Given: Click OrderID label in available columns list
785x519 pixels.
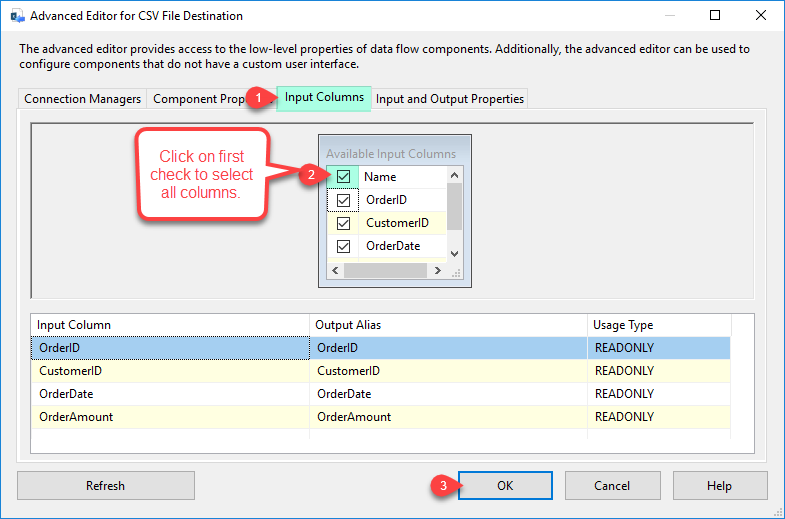Looking at the screenshot, I should point(386,200).
